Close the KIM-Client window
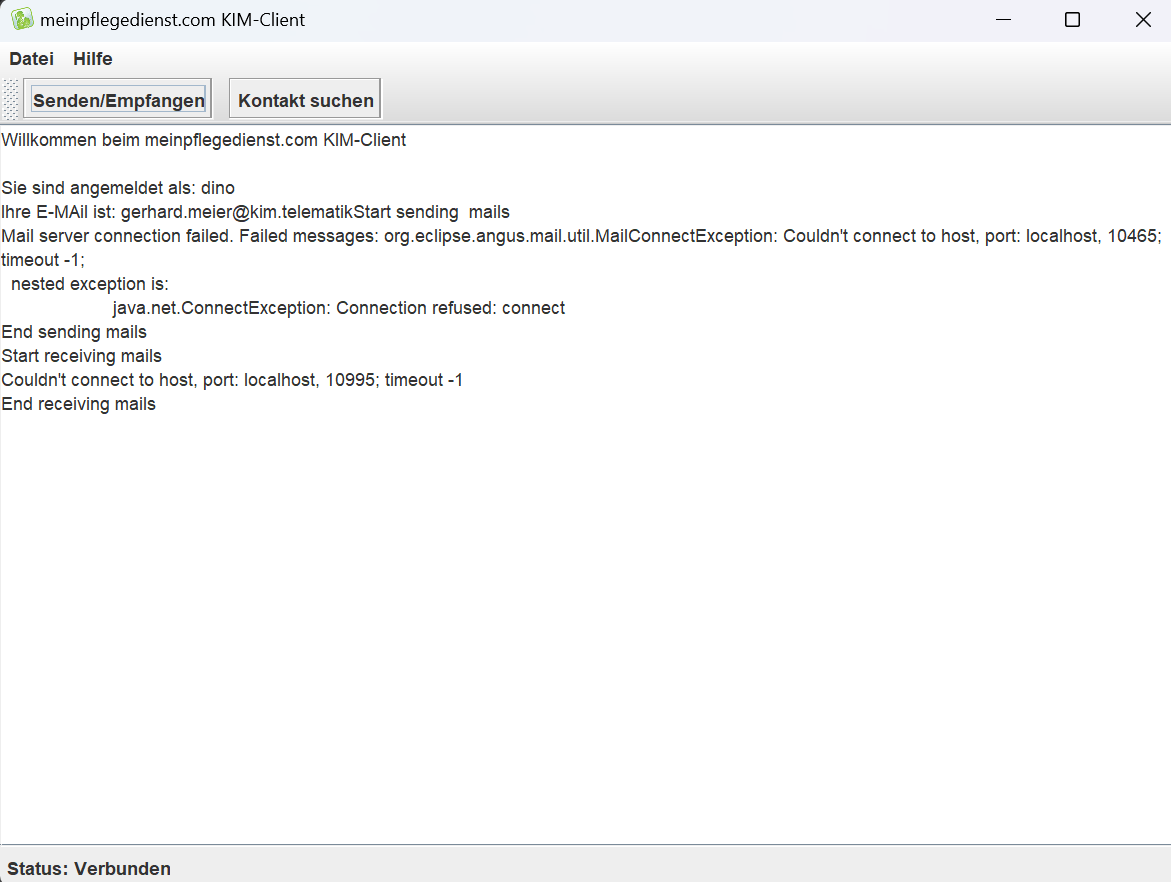The width and height of the screenshot is (1171, 882). point(1143,19)
